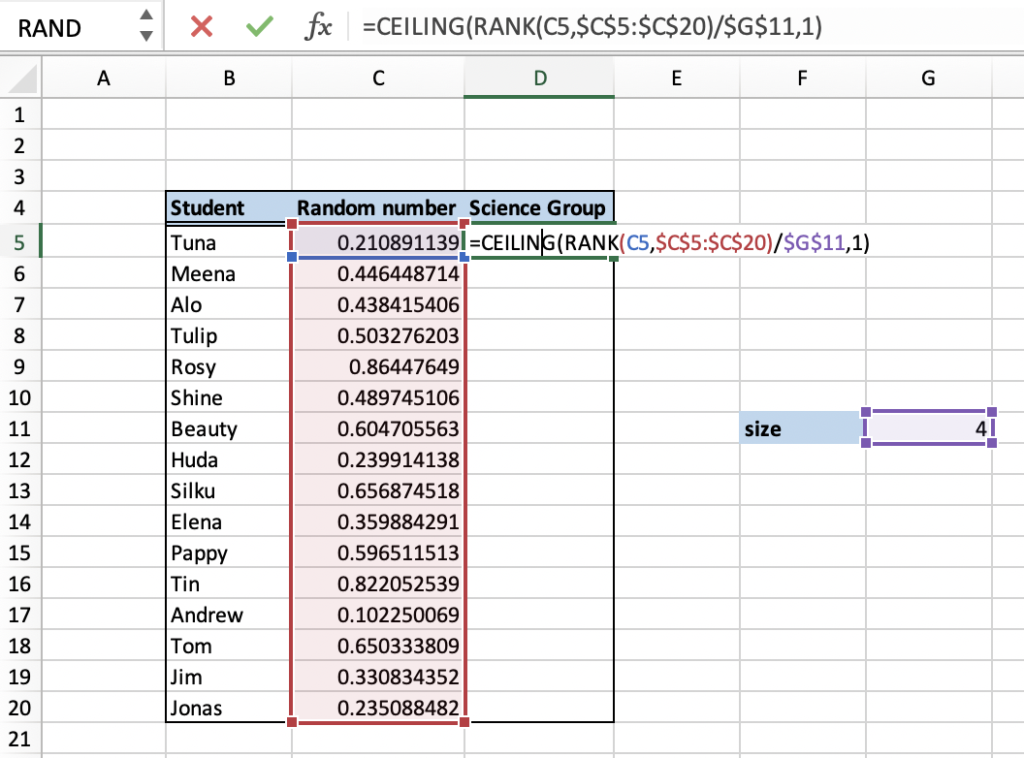The height and width of the screenshot is (758, 1024).
Task: Select column G header
Action: [927, 77]
